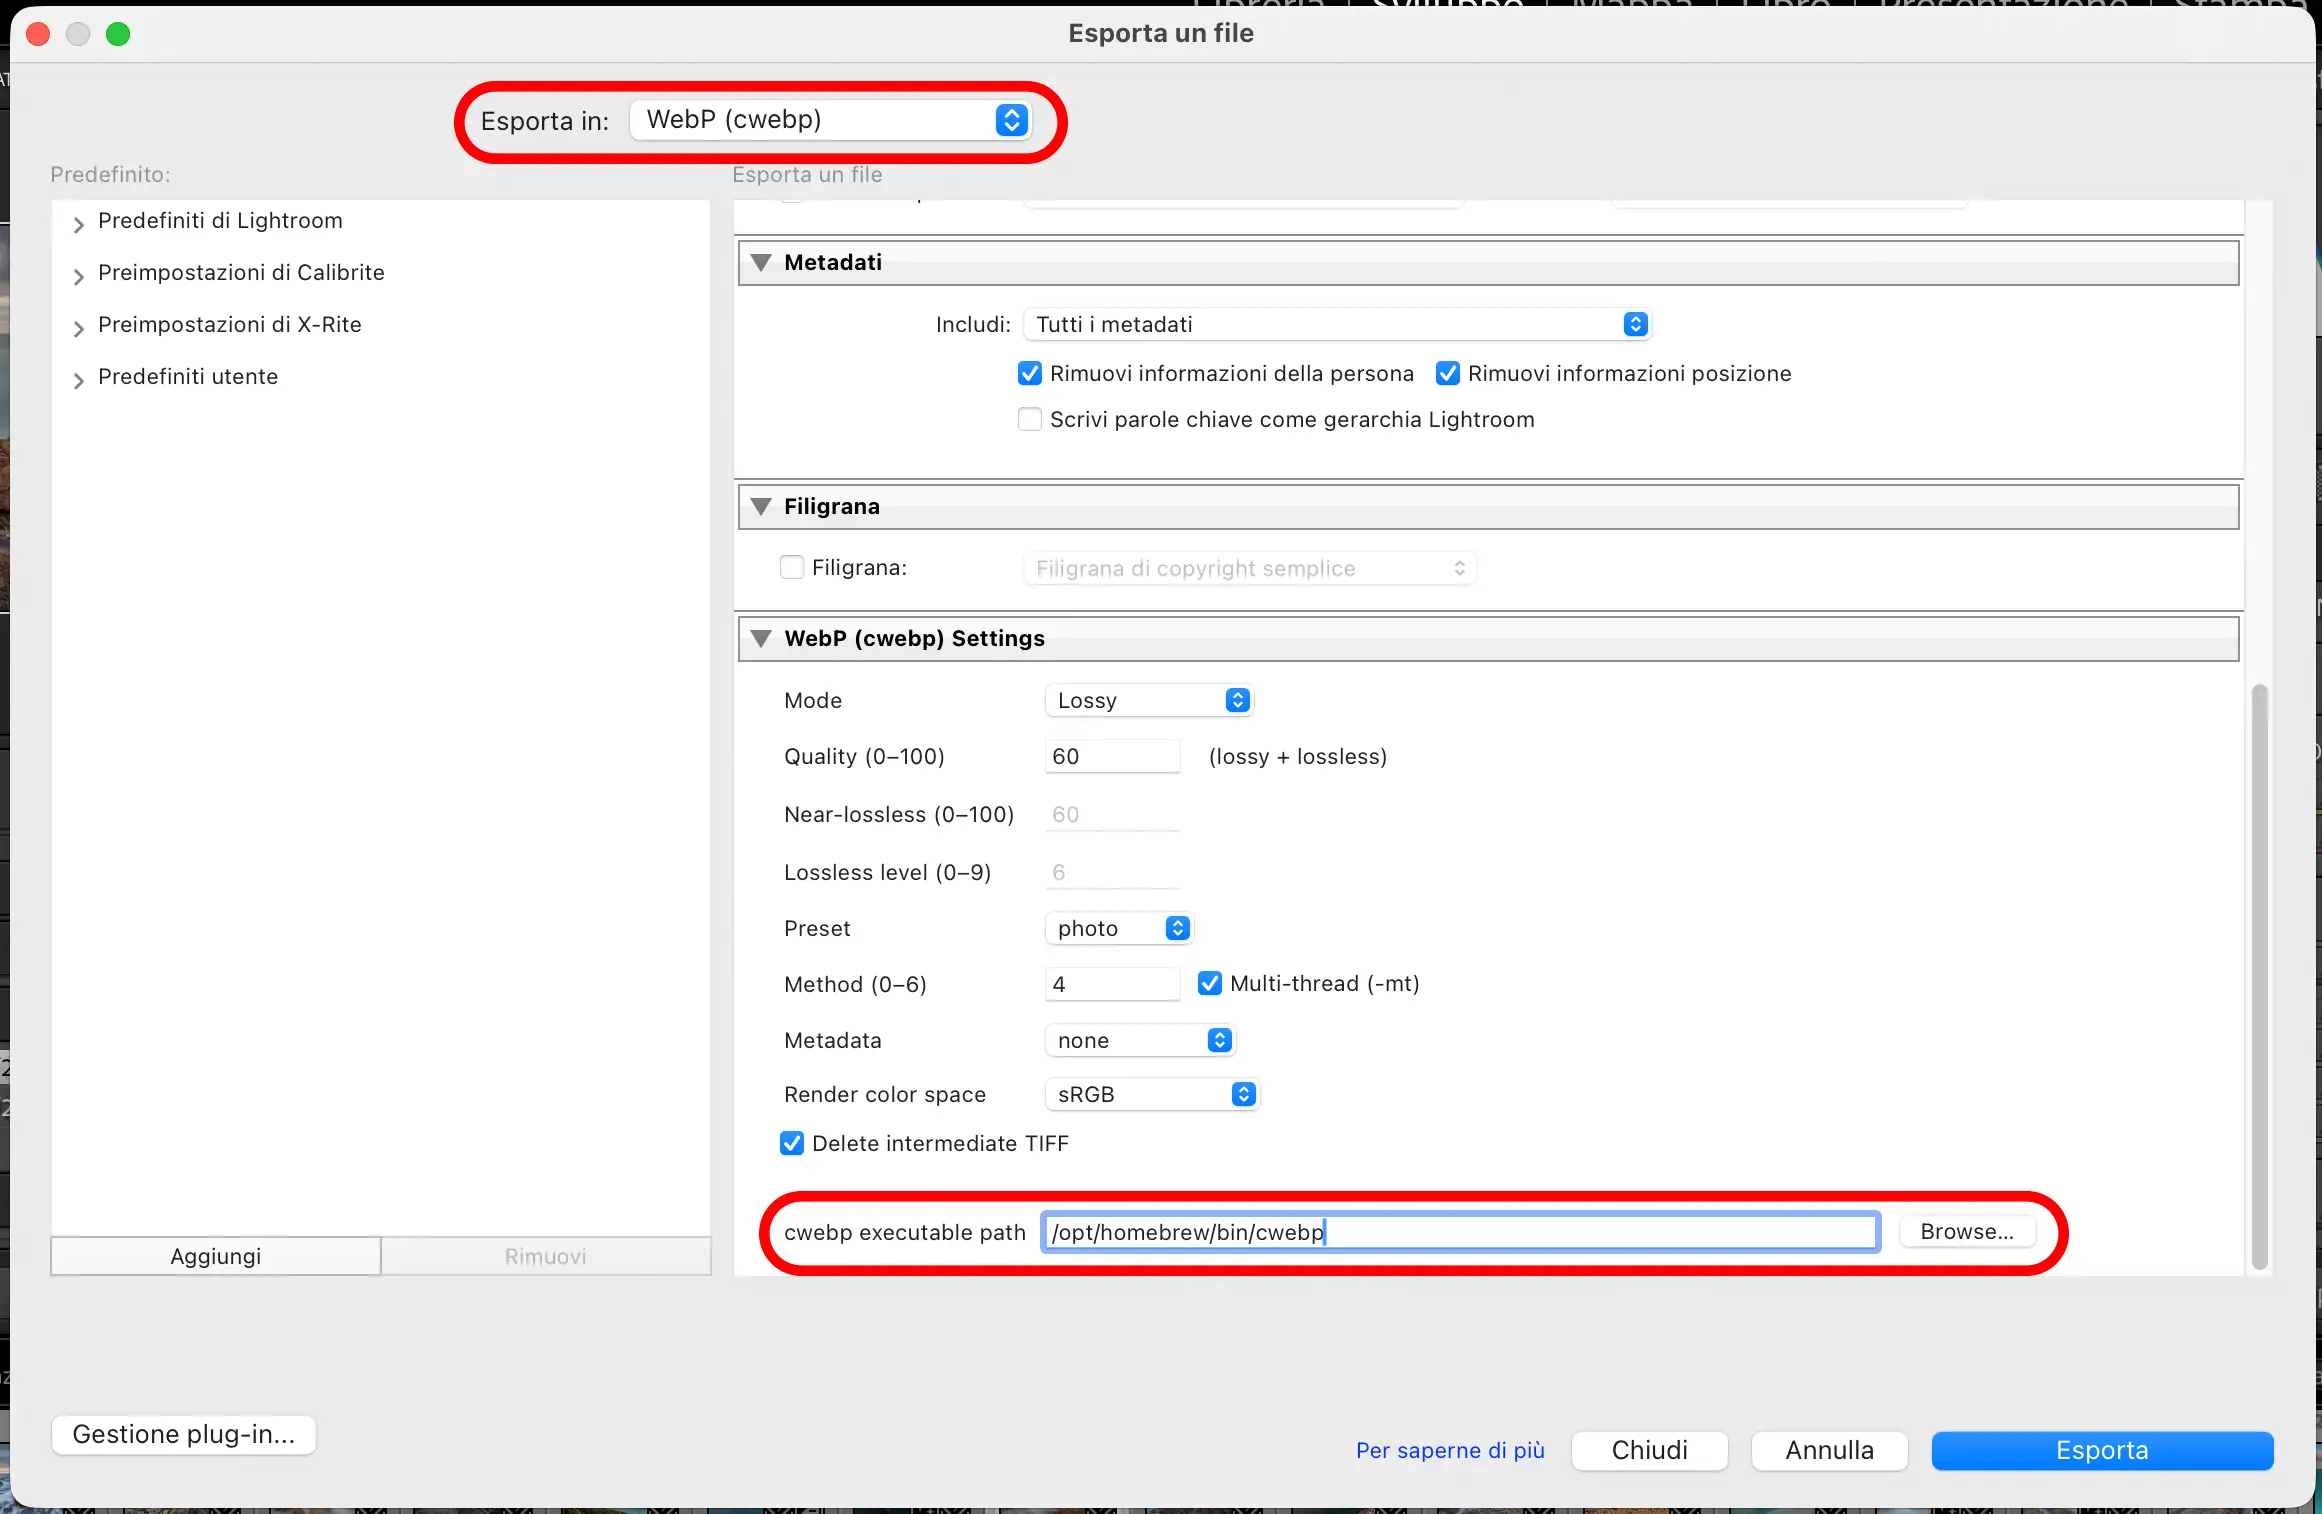Viewport: 2322px width, 1514px height.
Task: Uncheck Rimuovi informazioni della persona
Action: tap(1029, 374)
